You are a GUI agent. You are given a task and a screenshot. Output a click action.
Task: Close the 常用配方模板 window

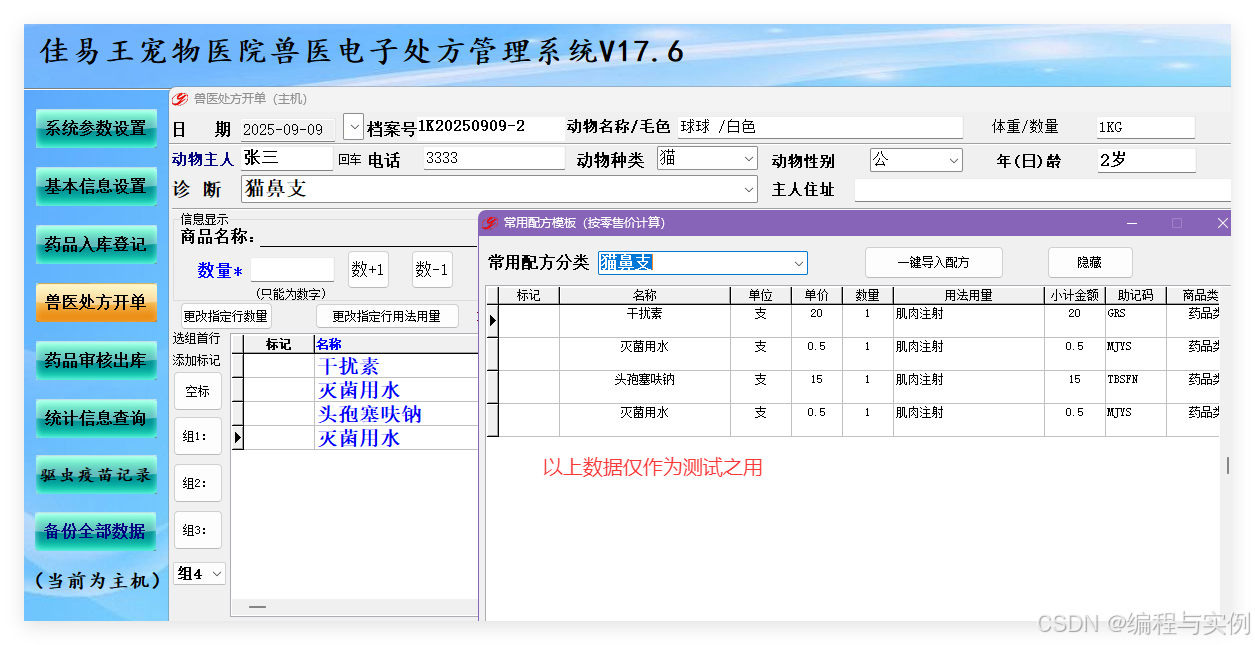[1222, 223]
